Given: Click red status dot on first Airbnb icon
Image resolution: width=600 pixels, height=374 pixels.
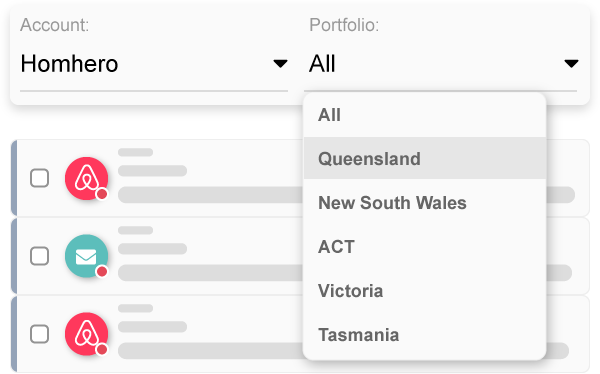Looking at the screenshot, I should click(102, 194).
